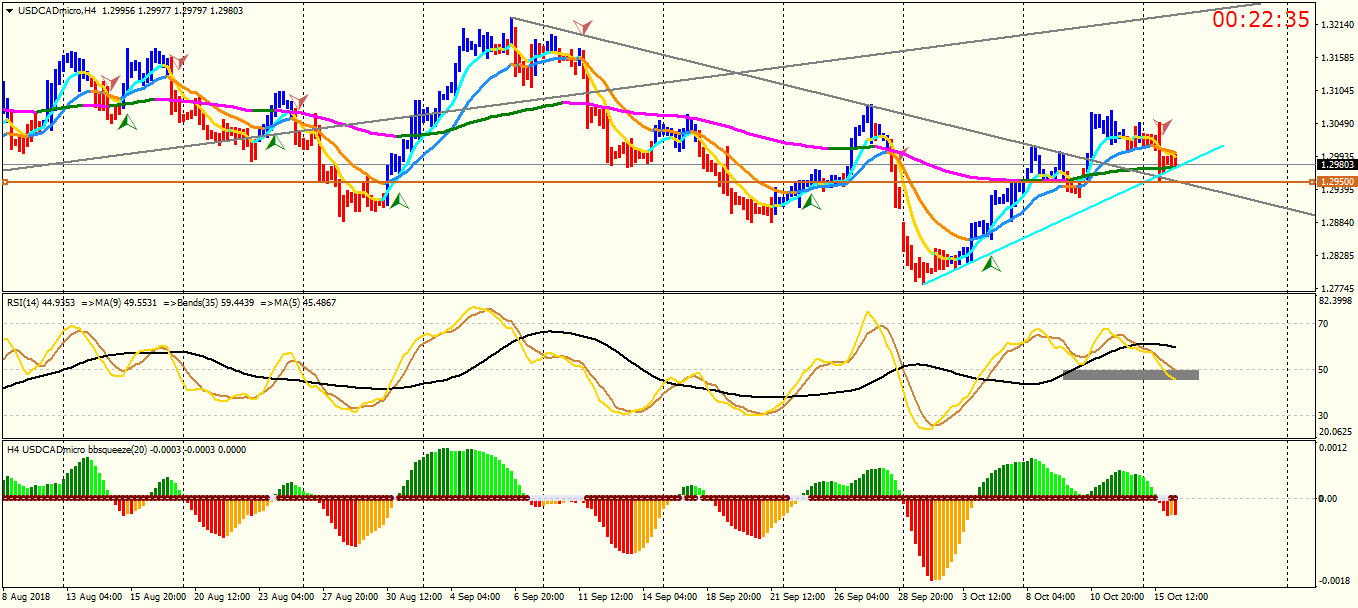Click the 27 Aug 20:00 time label
1358x608 pixels.
(351, 597)
